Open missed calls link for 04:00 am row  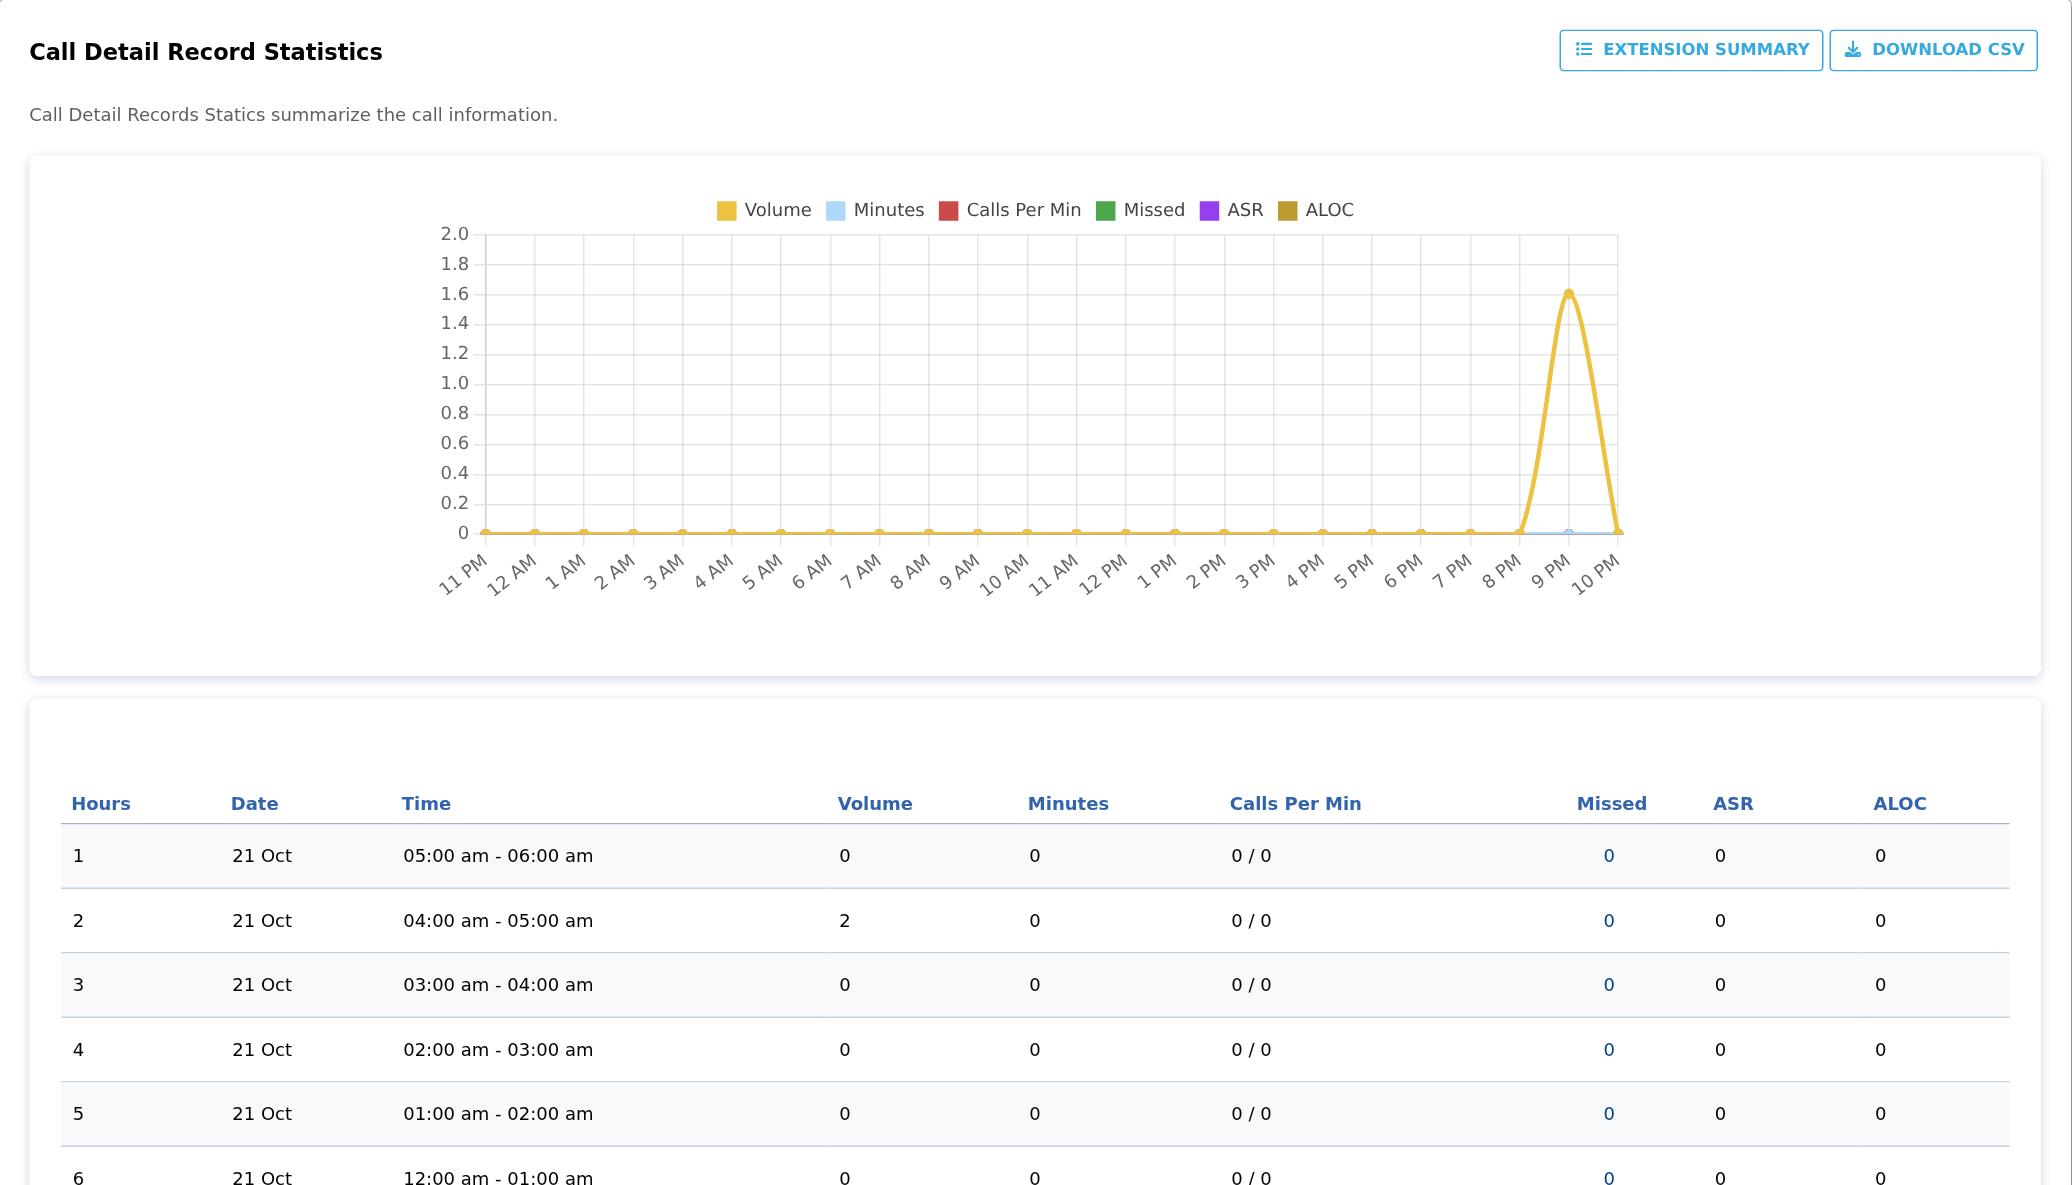1609,921
